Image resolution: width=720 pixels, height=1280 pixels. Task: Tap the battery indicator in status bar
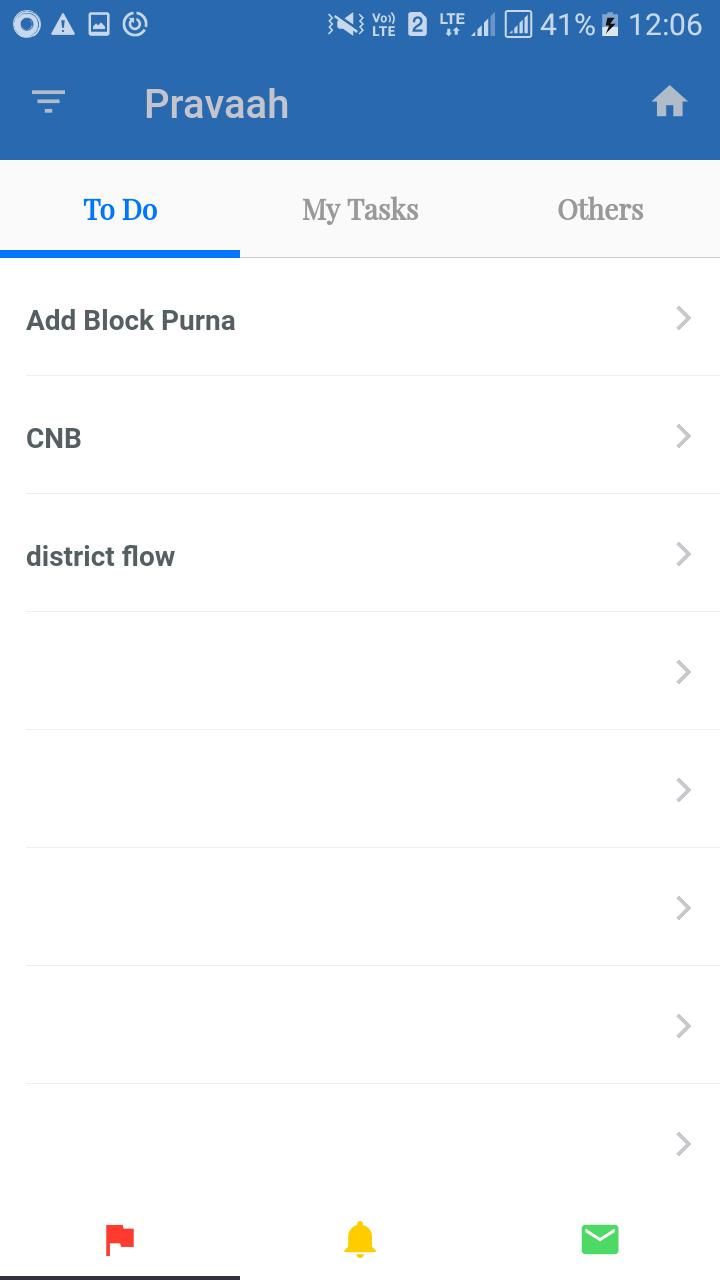tap(610, 24)
